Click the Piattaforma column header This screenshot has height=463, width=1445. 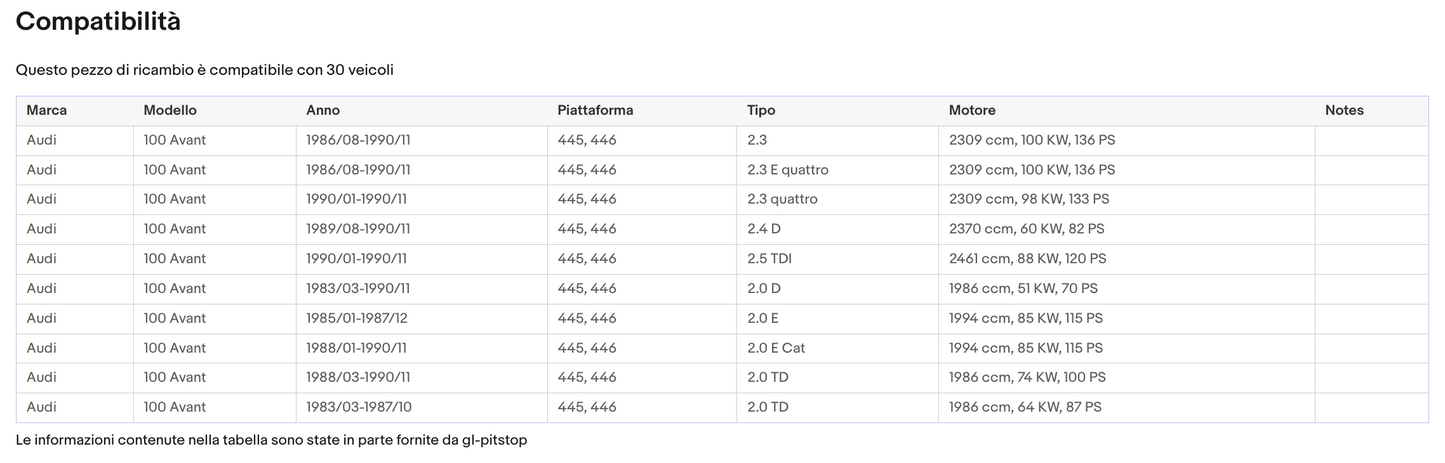point(595,110)
